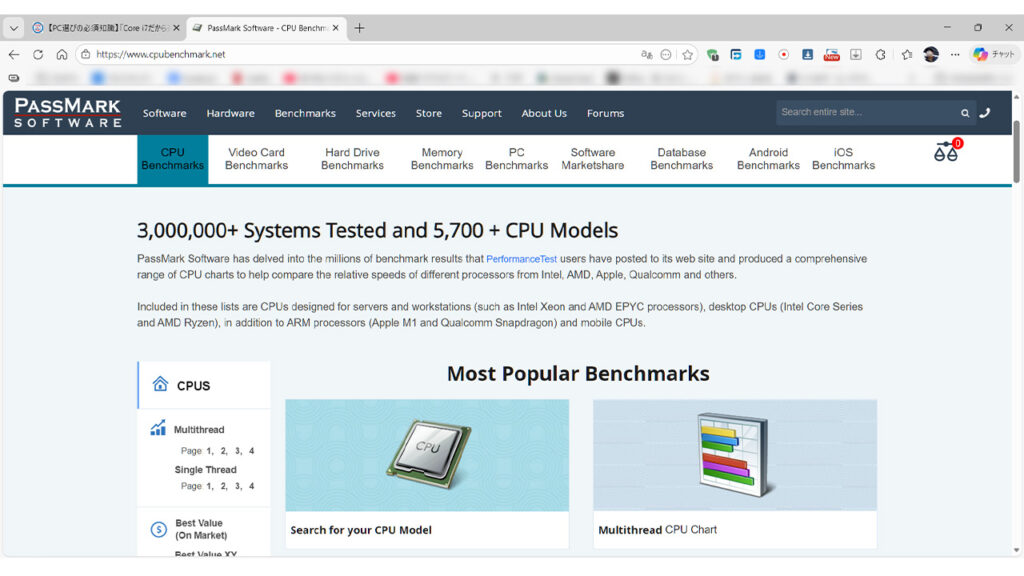Click the browser refresh icon

coord(38,55)
